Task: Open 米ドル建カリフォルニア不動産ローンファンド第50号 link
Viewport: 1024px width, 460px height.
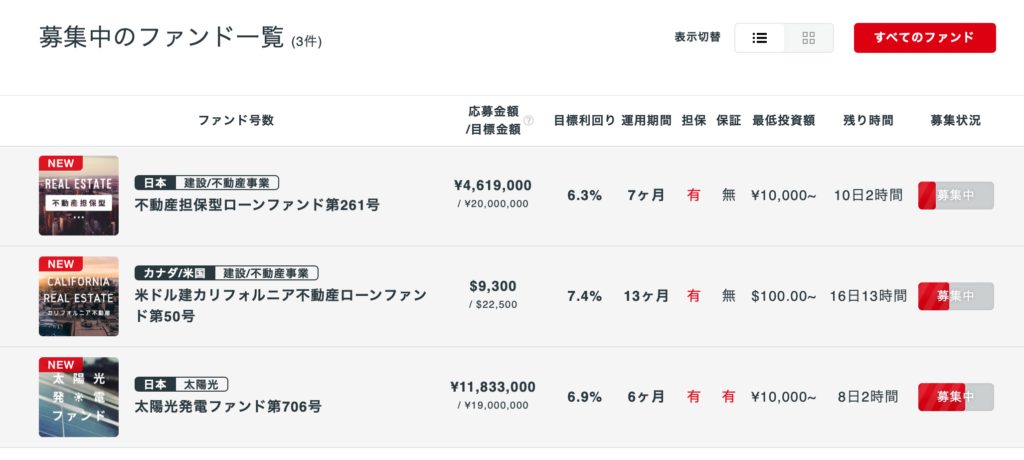Action: [281, 306]
